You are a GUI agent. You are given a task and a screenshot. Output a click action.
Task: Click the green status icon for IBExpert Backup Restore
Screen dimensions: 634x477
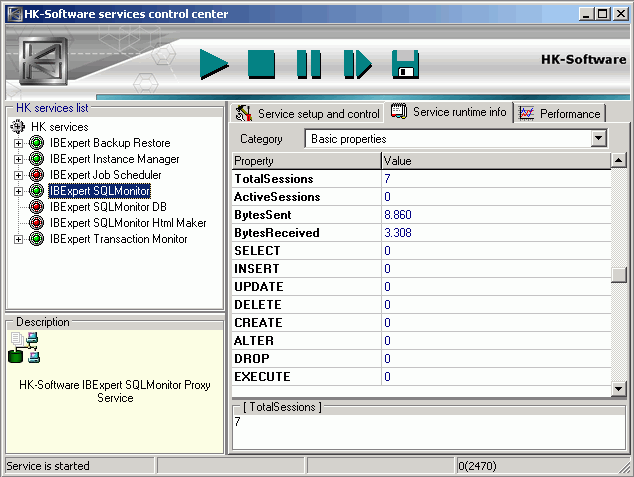click(36, 143)
